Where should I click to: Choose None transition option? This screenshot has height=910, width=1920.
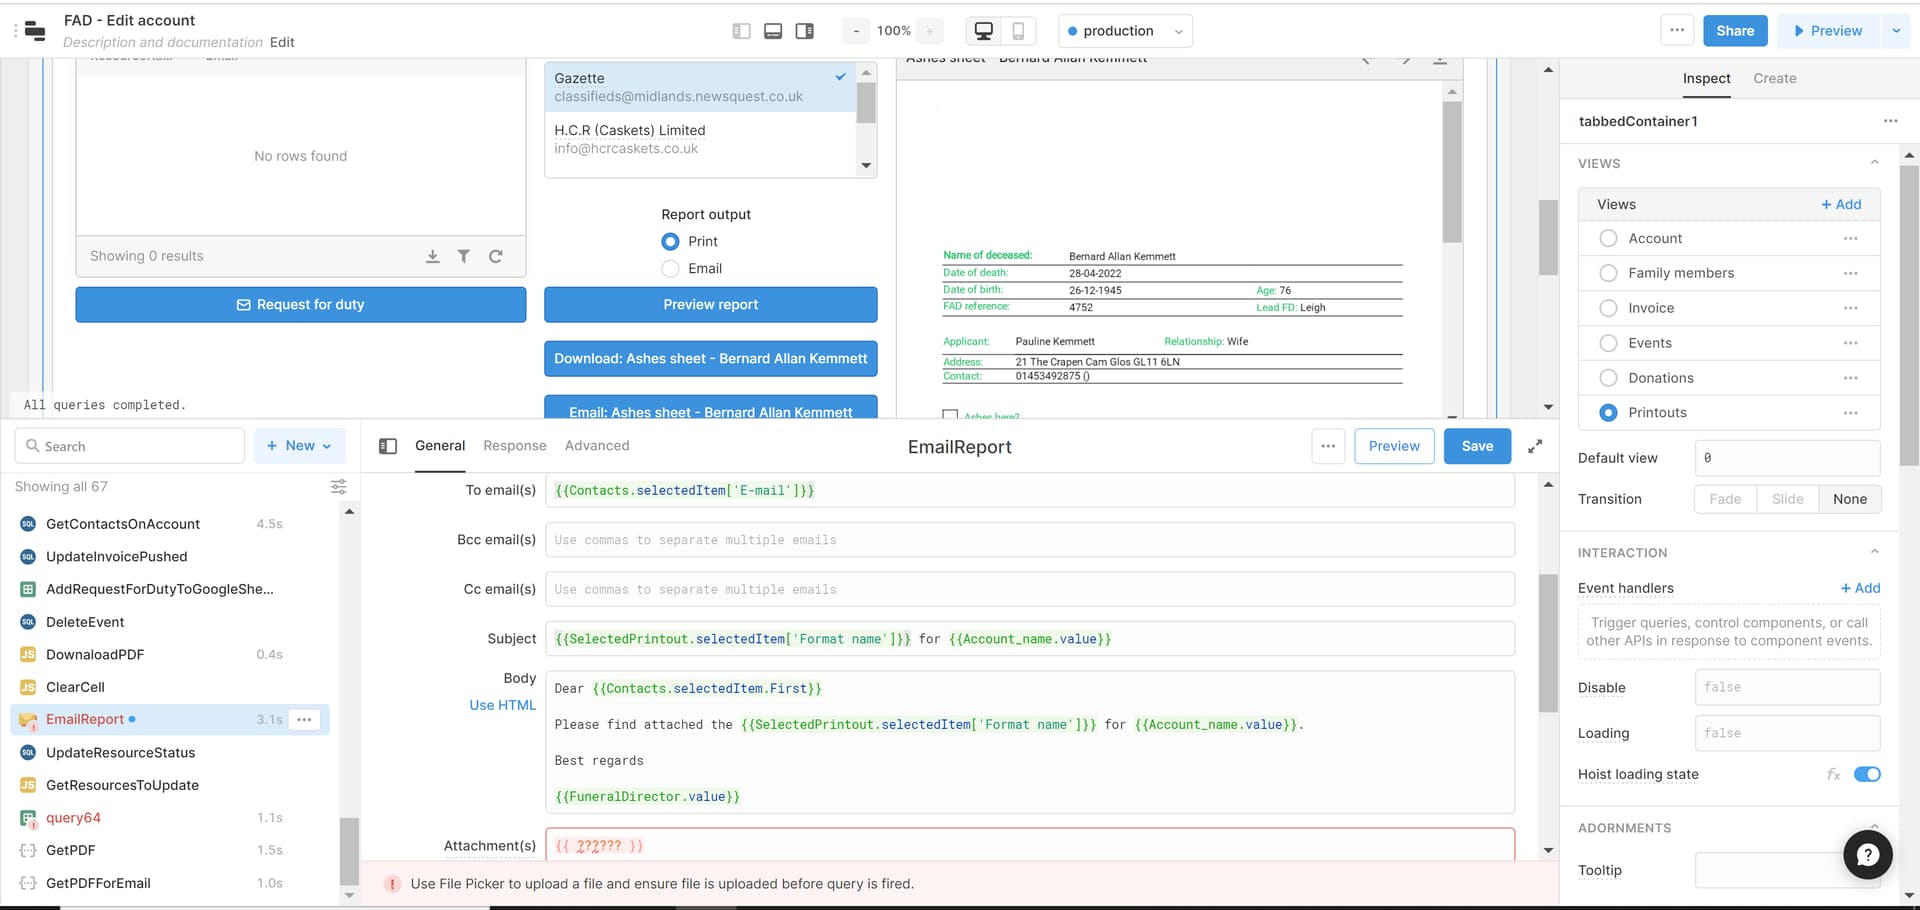point(1850,499)
